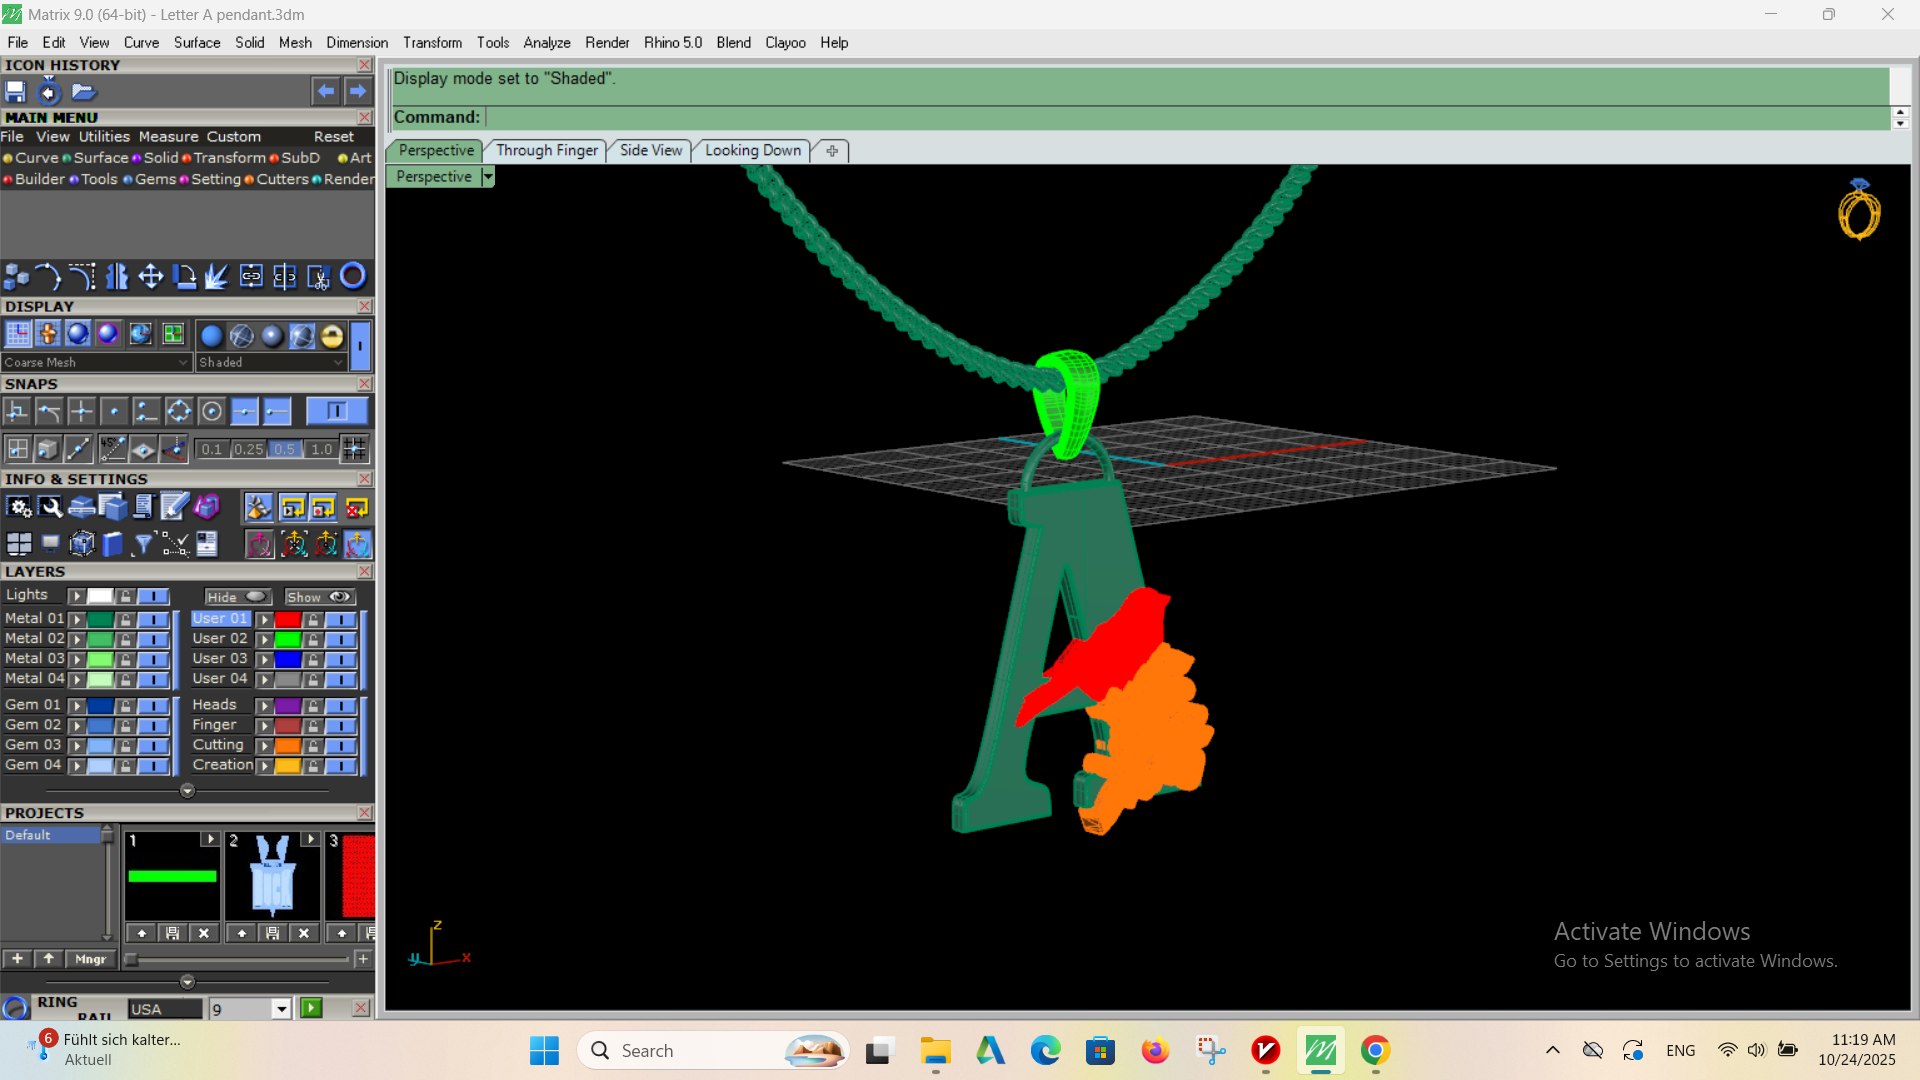The image size is (1920, 1080).
Task: Switch to the Through Finger viewport tab
Action: [x=546, y=150]
